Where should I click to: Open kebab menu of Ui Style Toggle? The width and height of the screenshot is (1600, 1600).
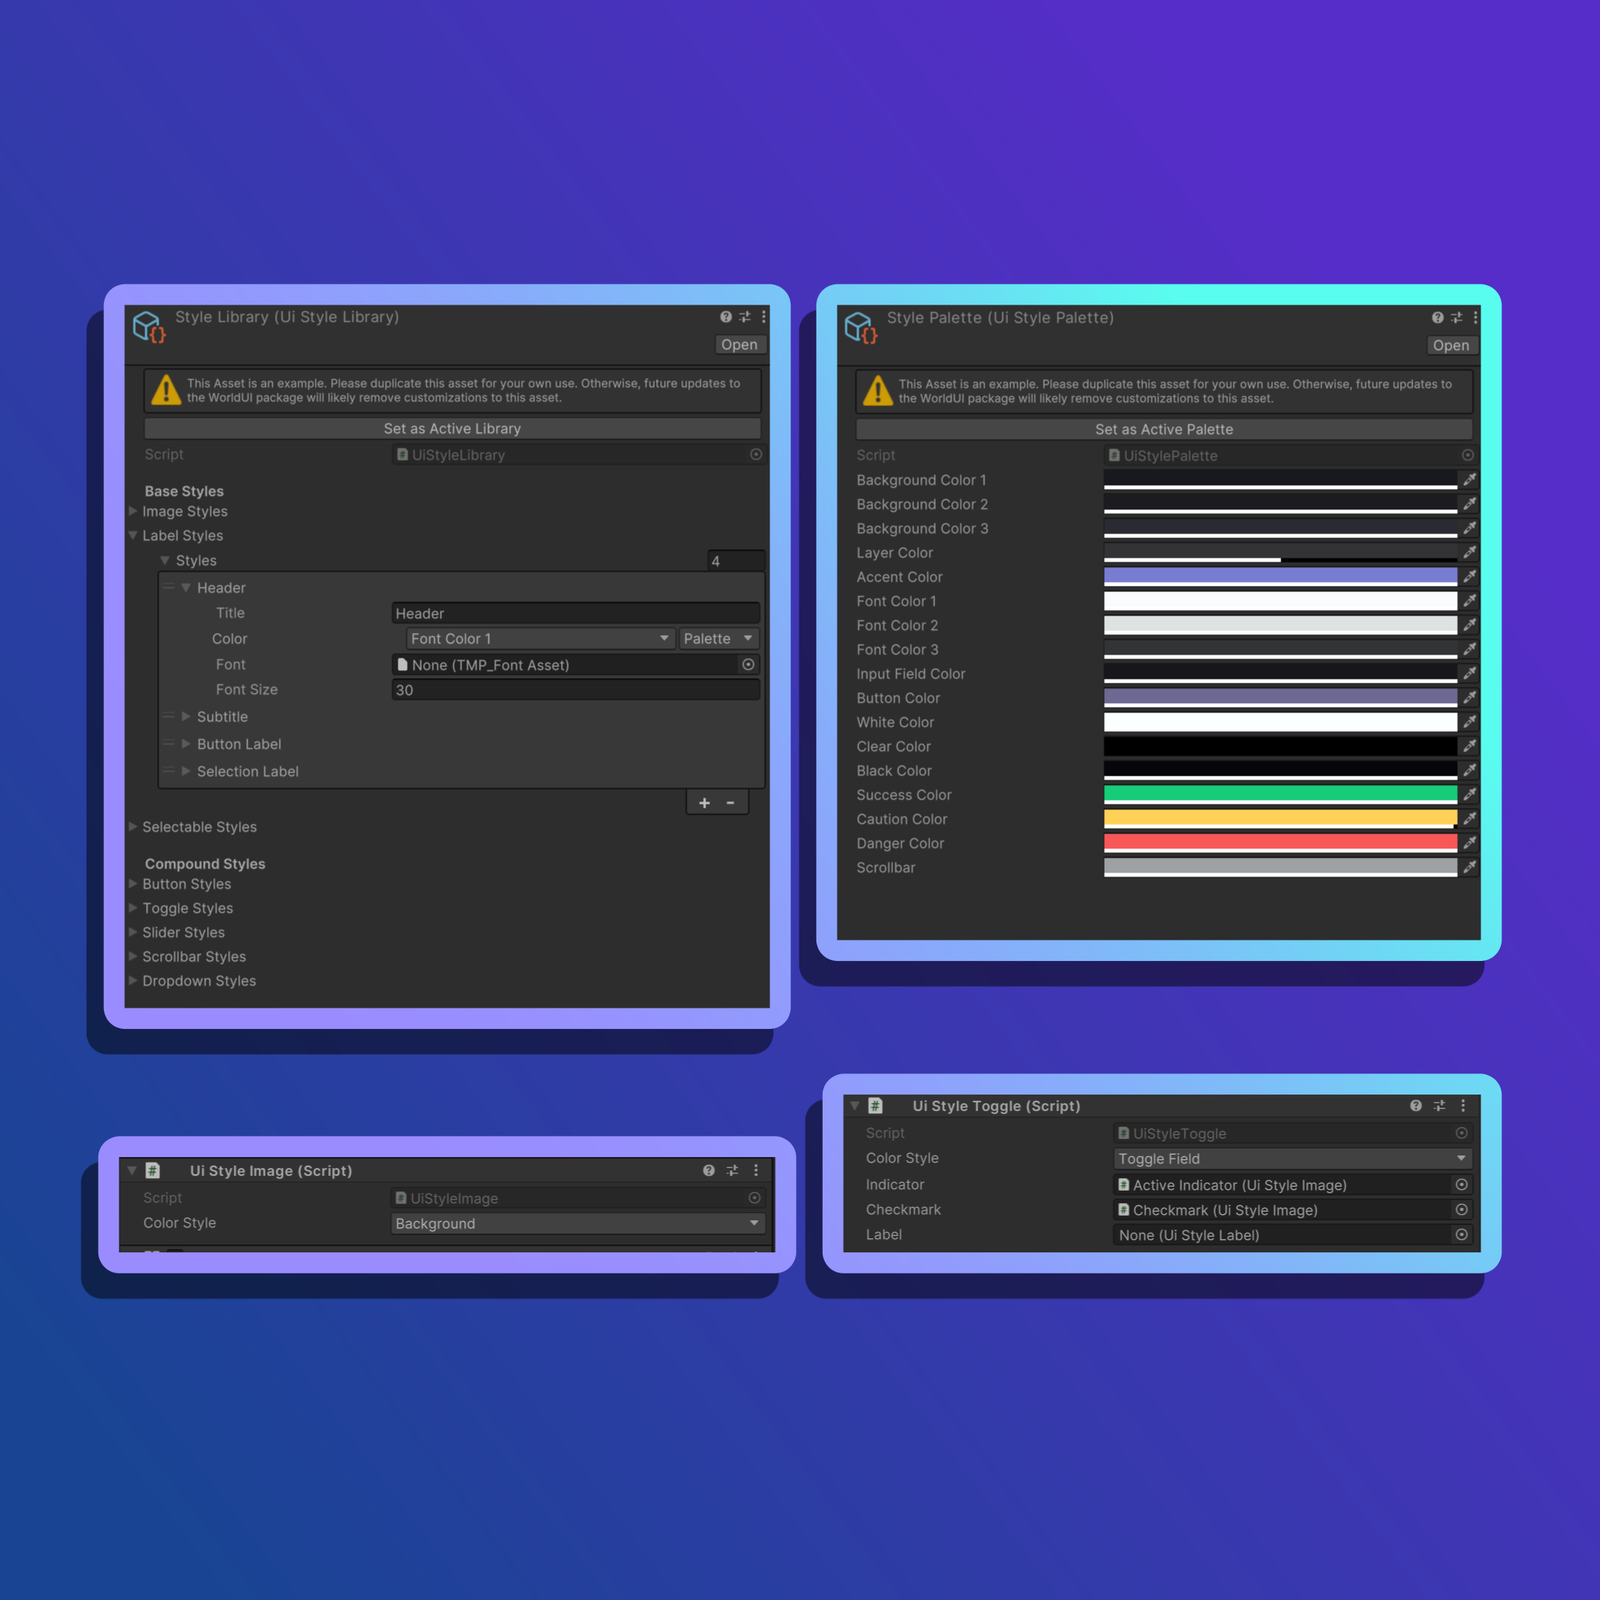1463,1106
